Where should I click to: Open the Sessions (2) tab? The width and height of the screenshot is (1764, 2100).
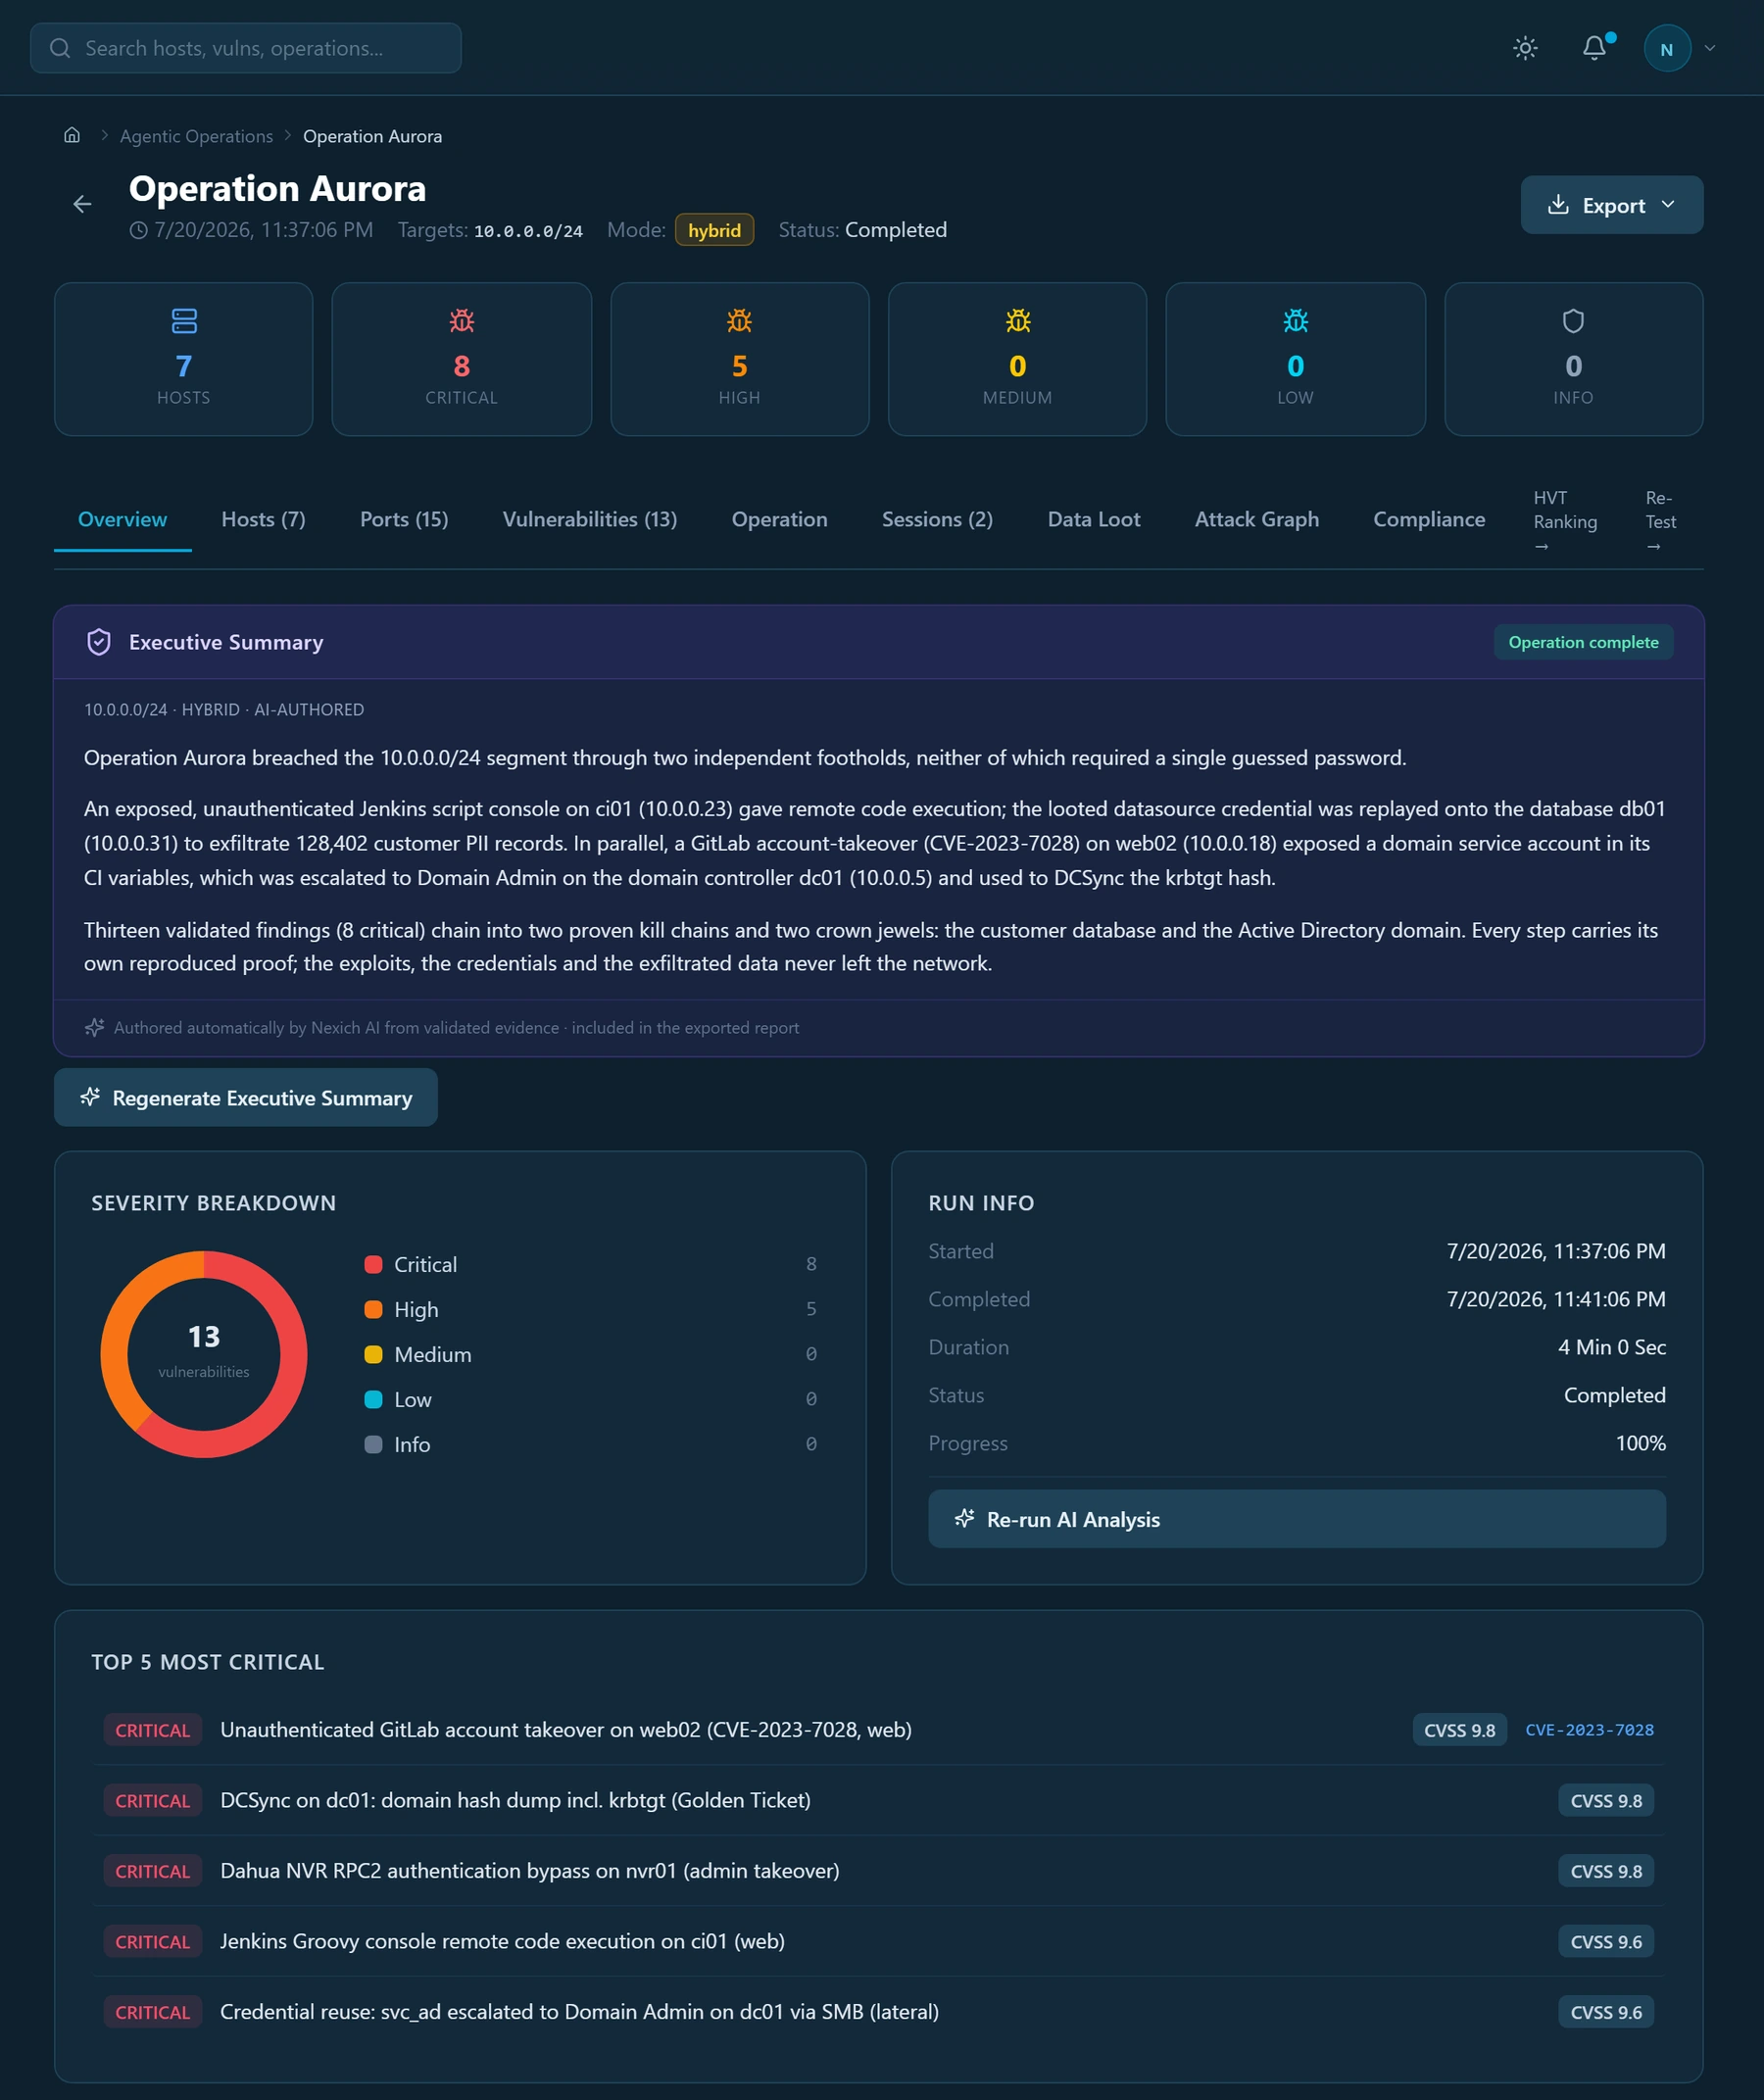click(x=937, y=519)
